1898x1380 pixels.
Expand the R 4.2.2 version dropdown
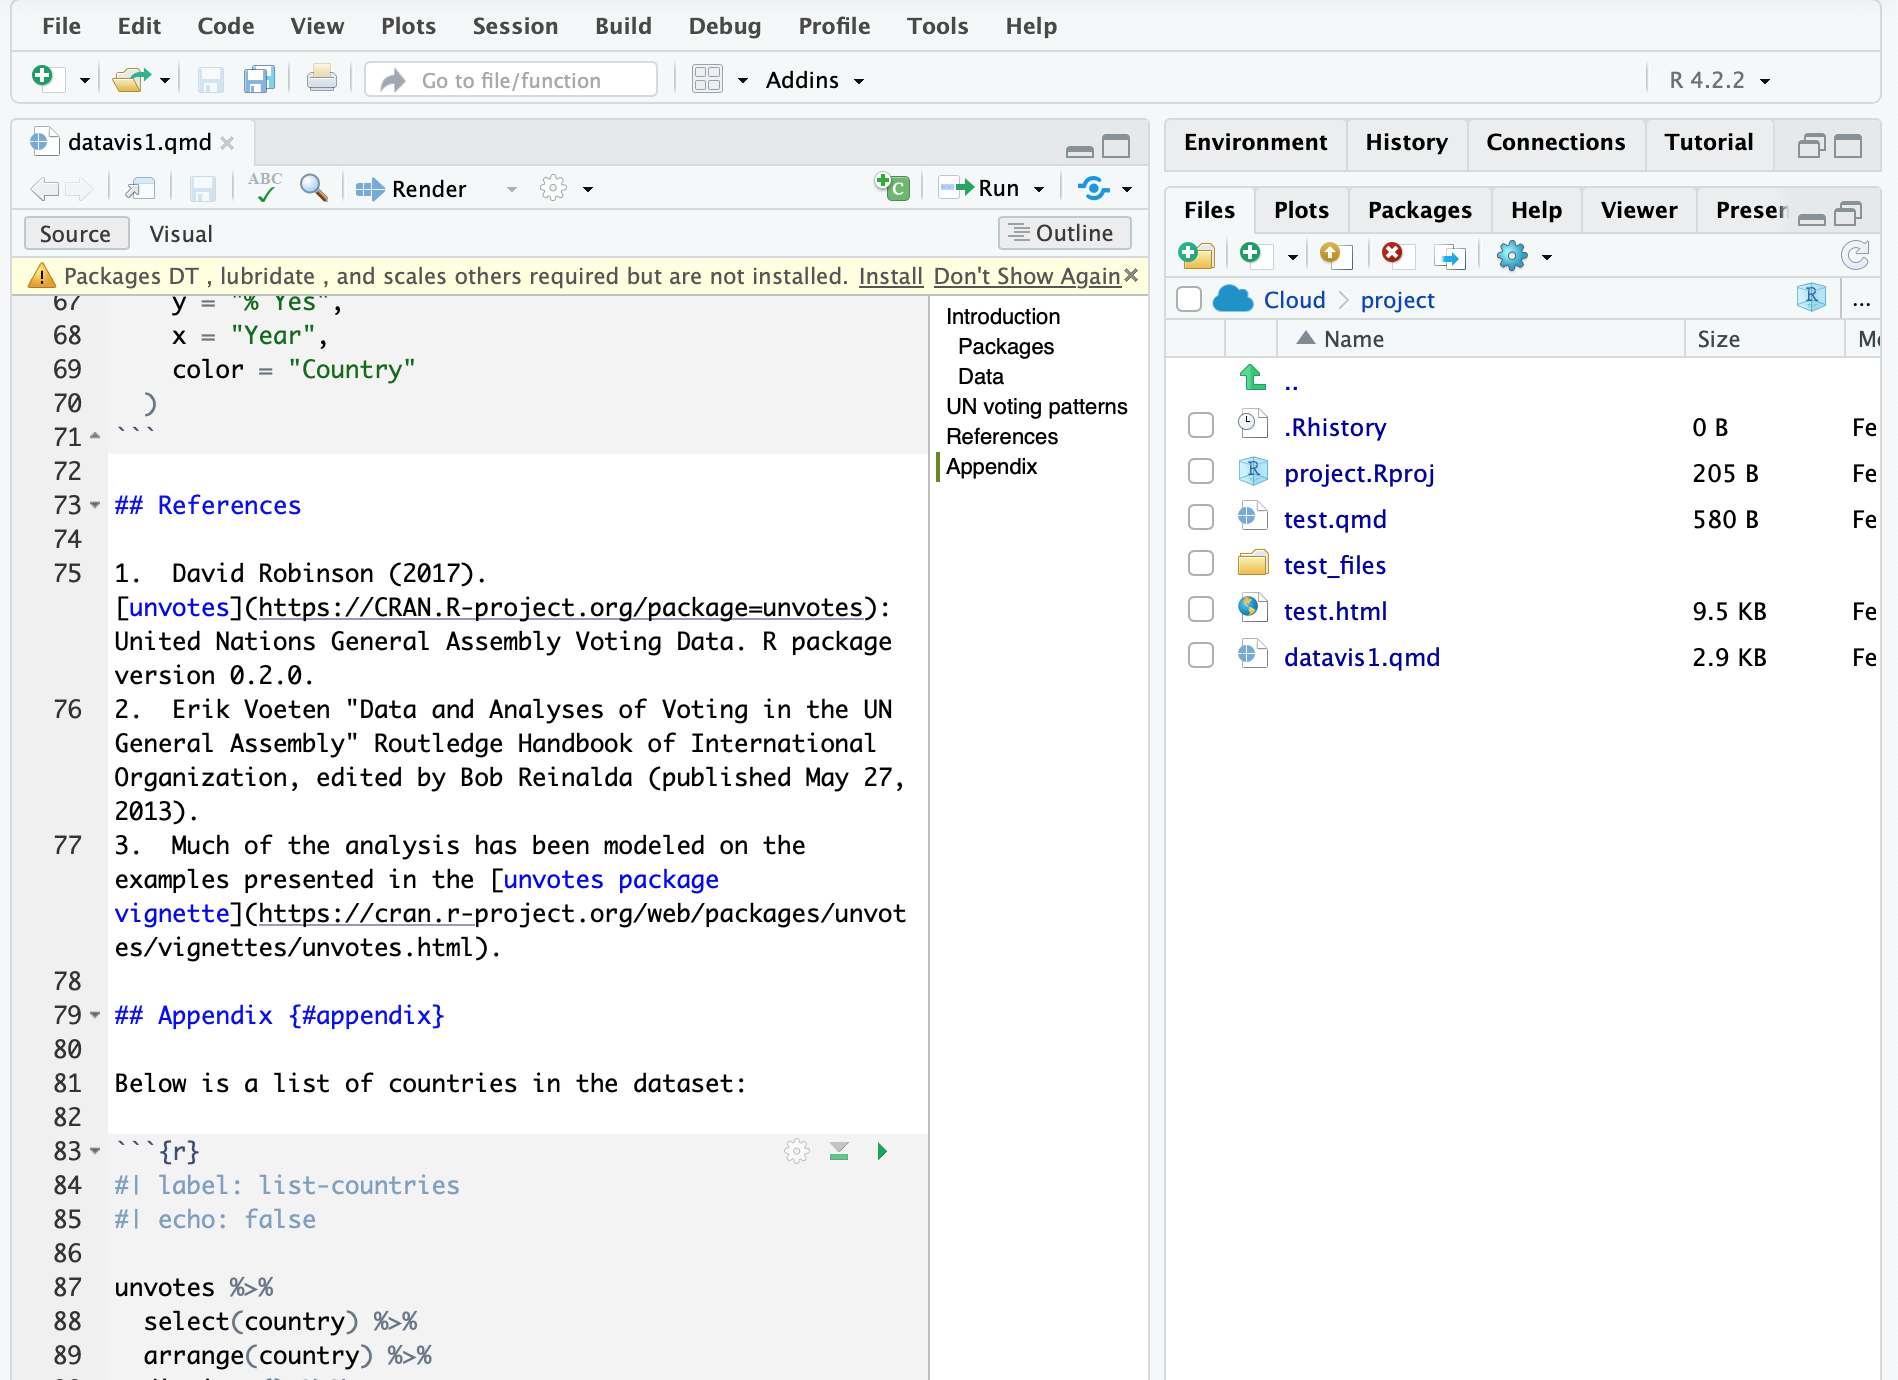coord(1719,80)
